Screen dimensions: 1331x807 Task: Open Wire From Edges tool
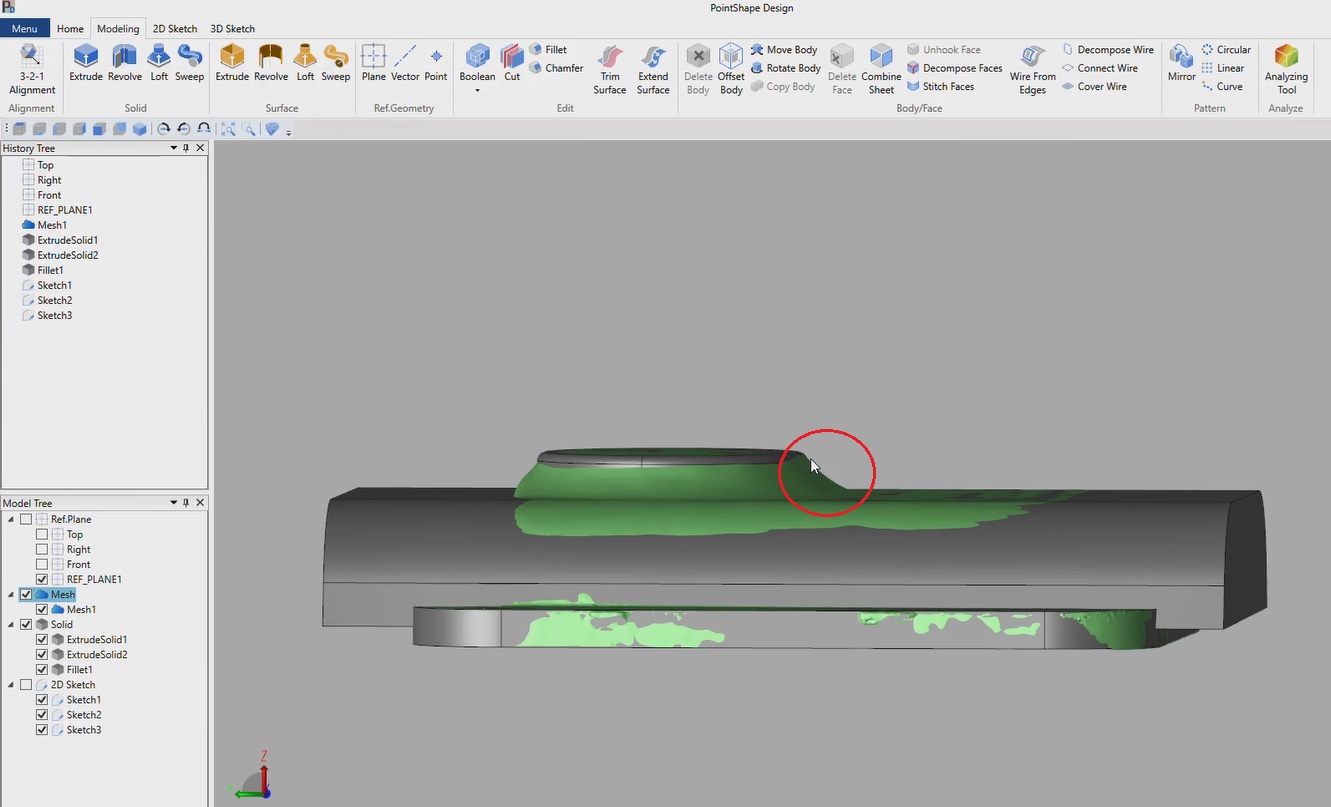(1033, 69)
